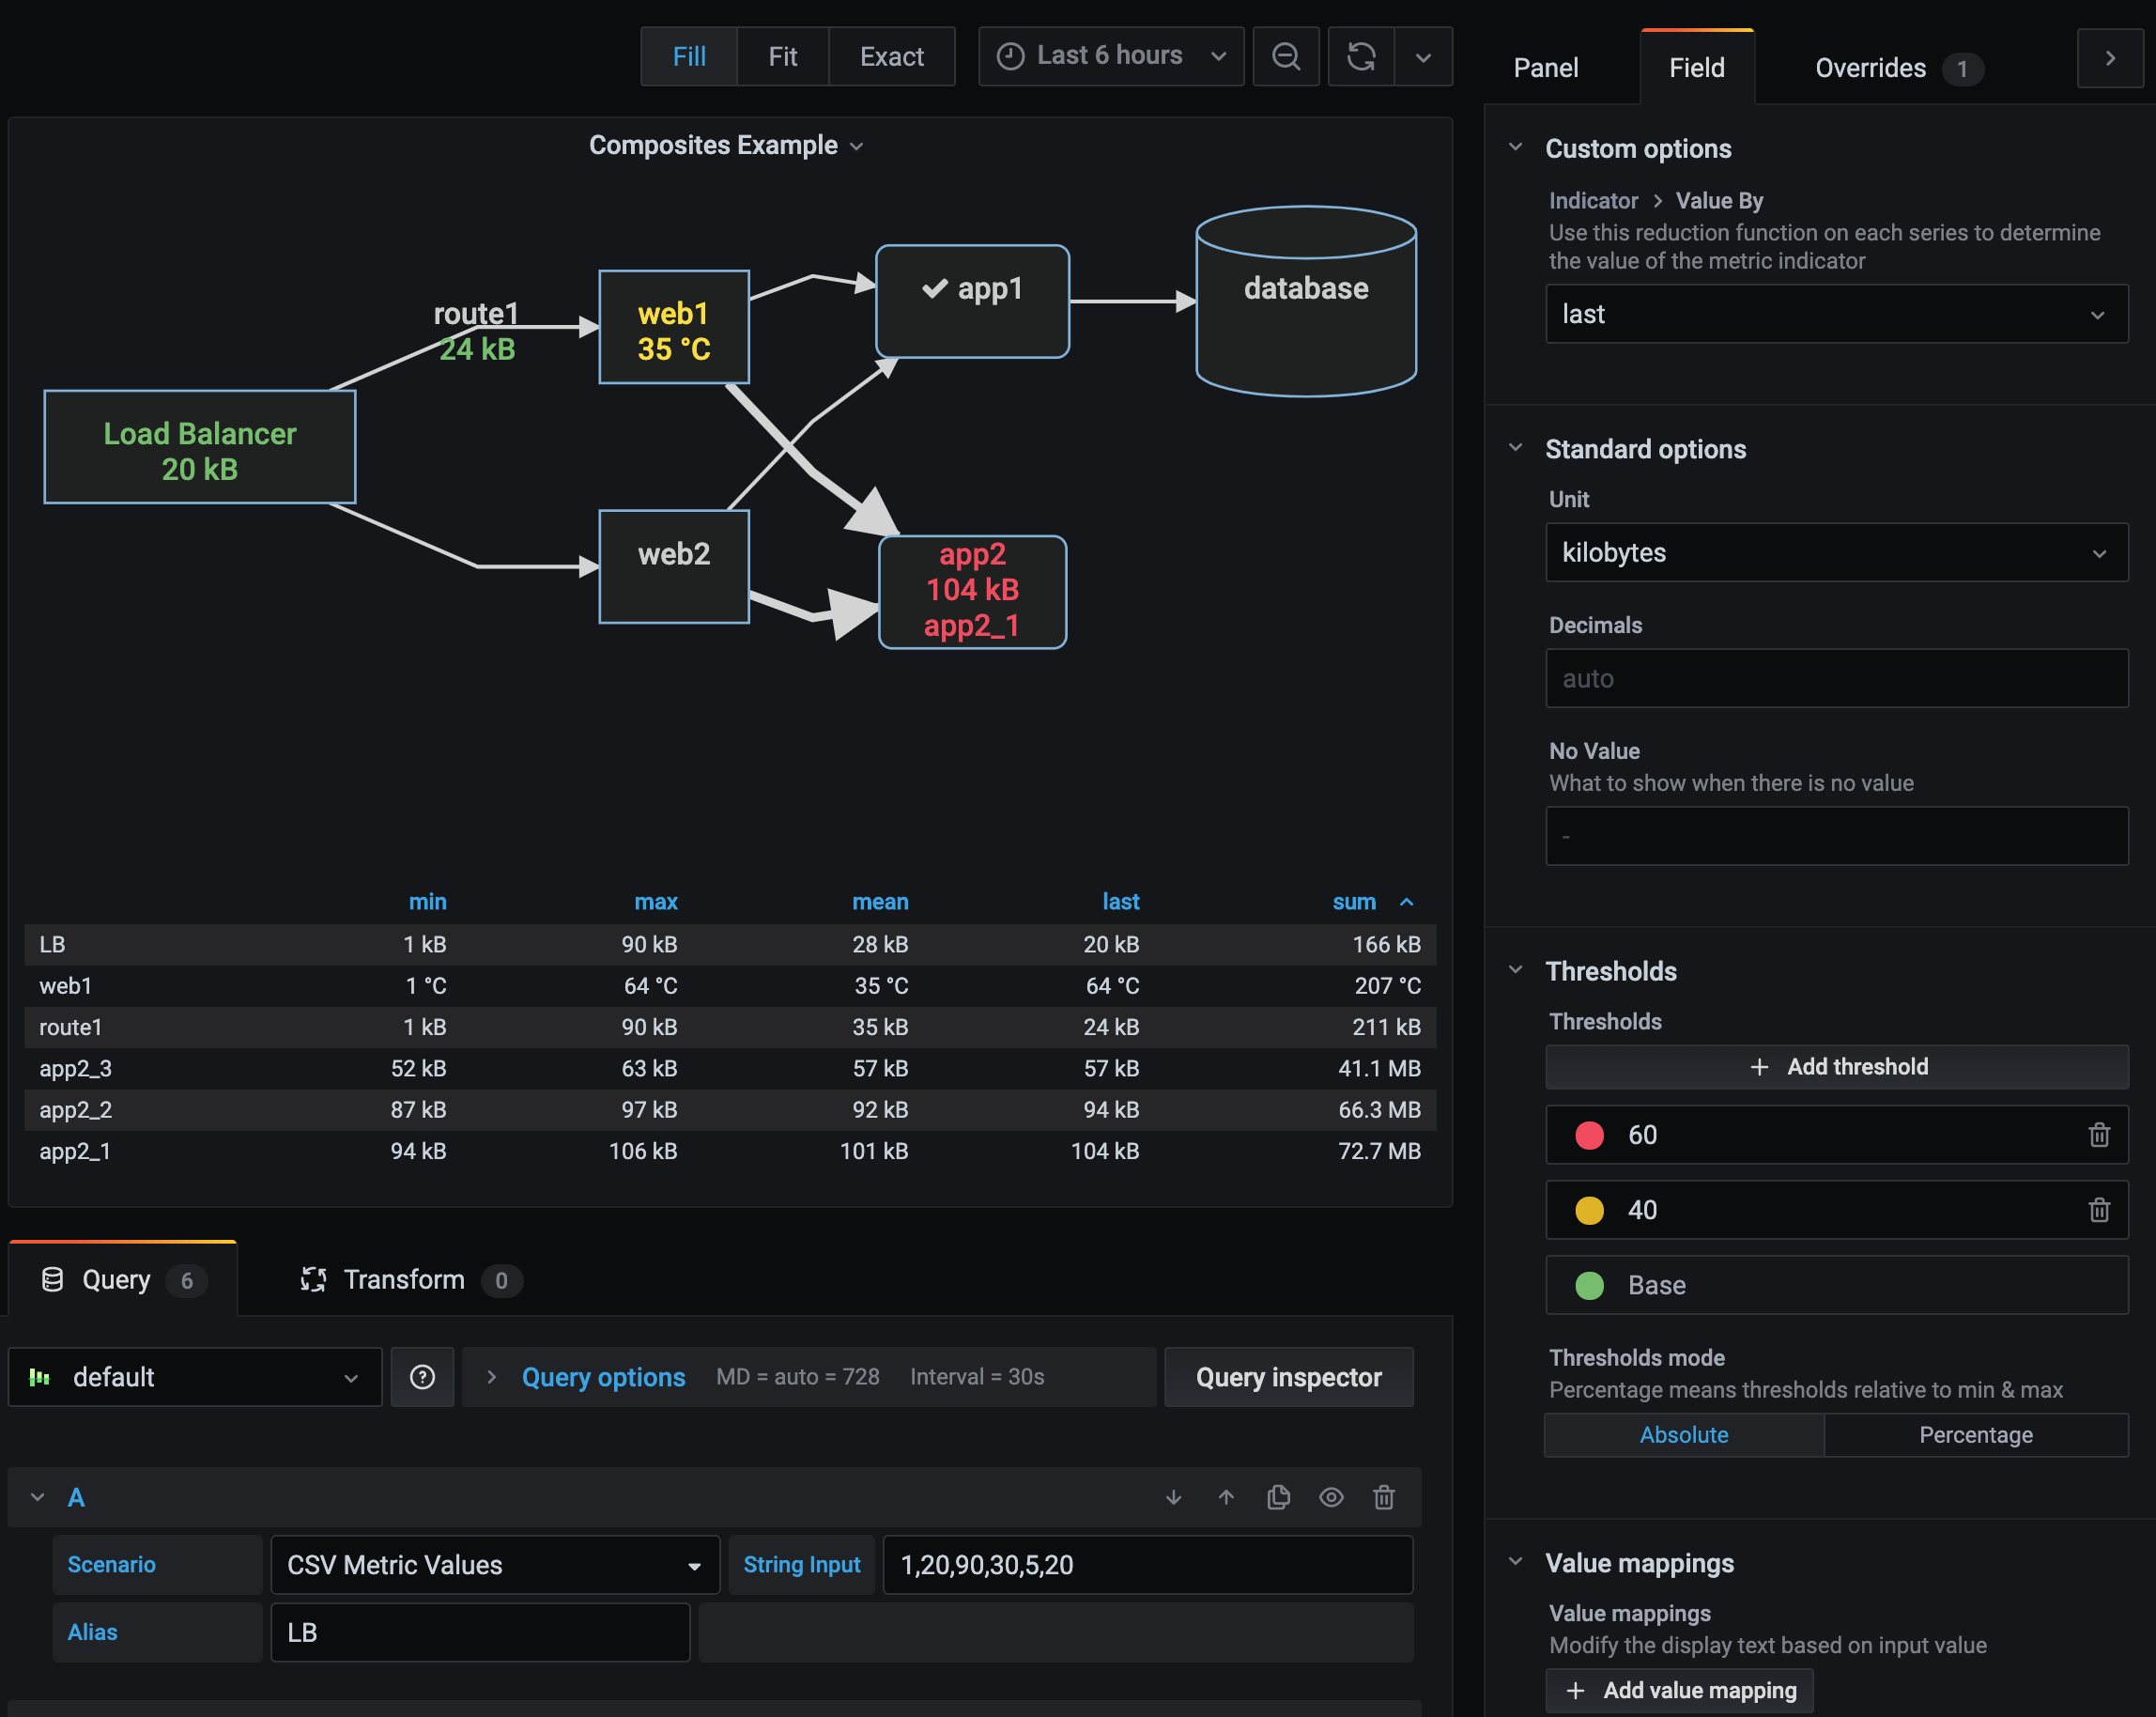Select Percentage thresholds mode
Viewport: 2156px width, 1717px height.
tap(1974, 1433)
